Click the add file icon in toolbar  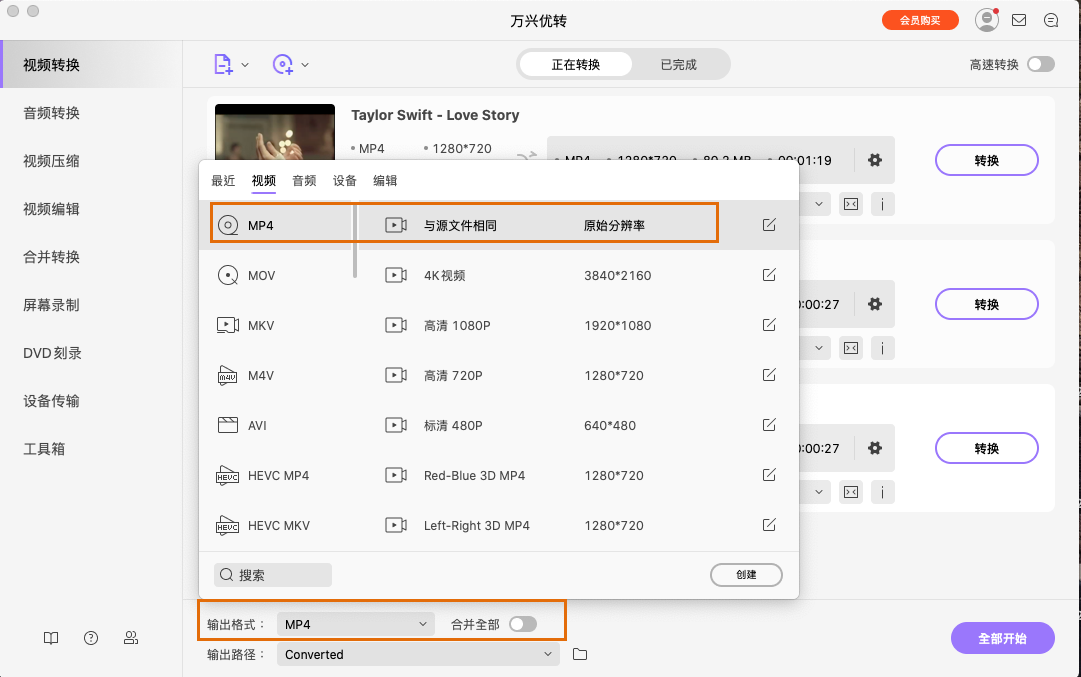coord(225,62)
